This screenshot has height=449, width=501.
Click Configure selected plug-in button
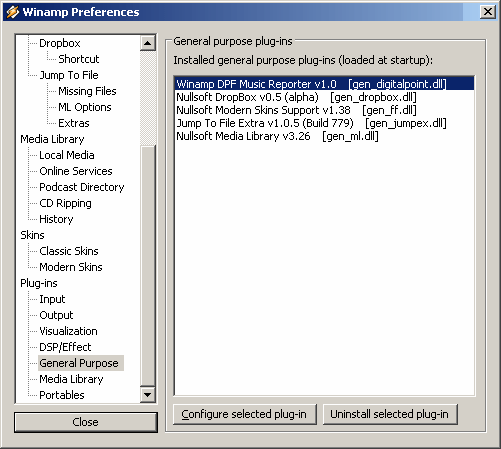coord(245,414)
